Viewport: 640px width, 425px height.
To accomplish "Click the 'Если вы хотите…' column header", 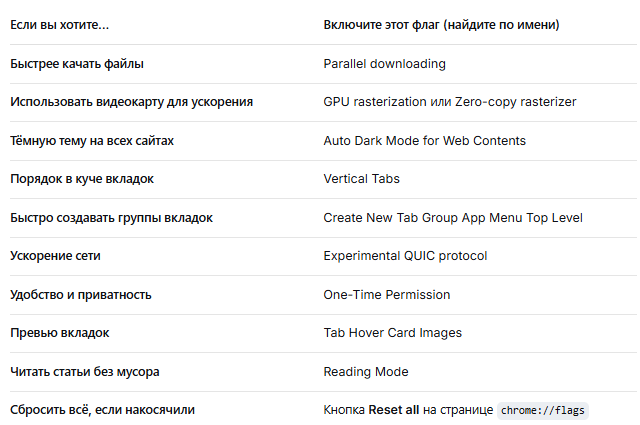I will [60, 25].
